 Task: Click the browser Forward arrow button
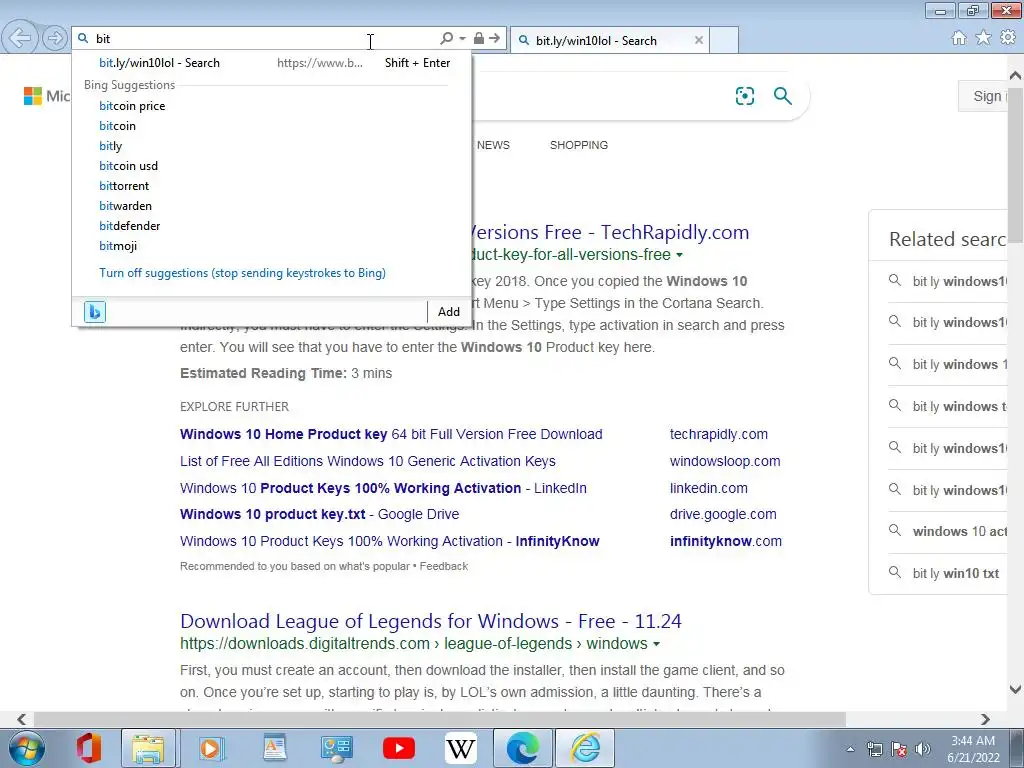55,38
